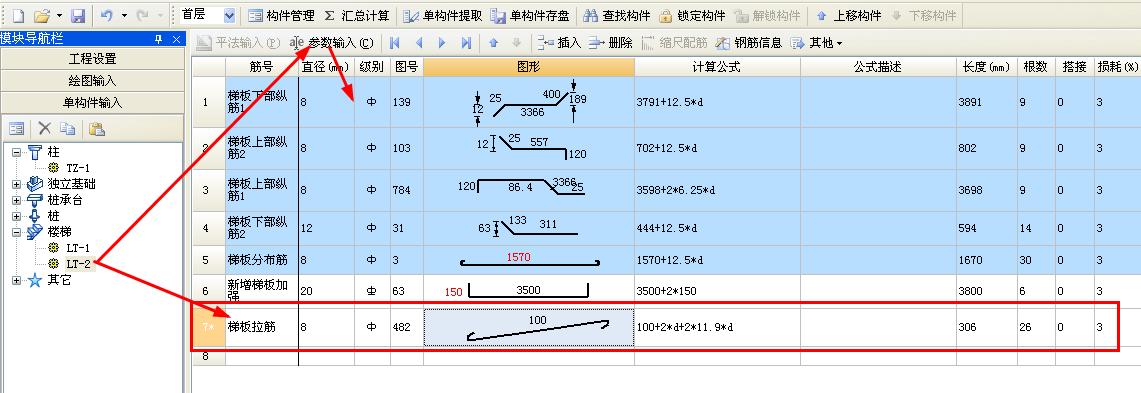The width and height of the screenshot is (1141, 393).
Task: Collapse the 楼梯 tree node
Action: pyautogui.click(x=16, y=232)
